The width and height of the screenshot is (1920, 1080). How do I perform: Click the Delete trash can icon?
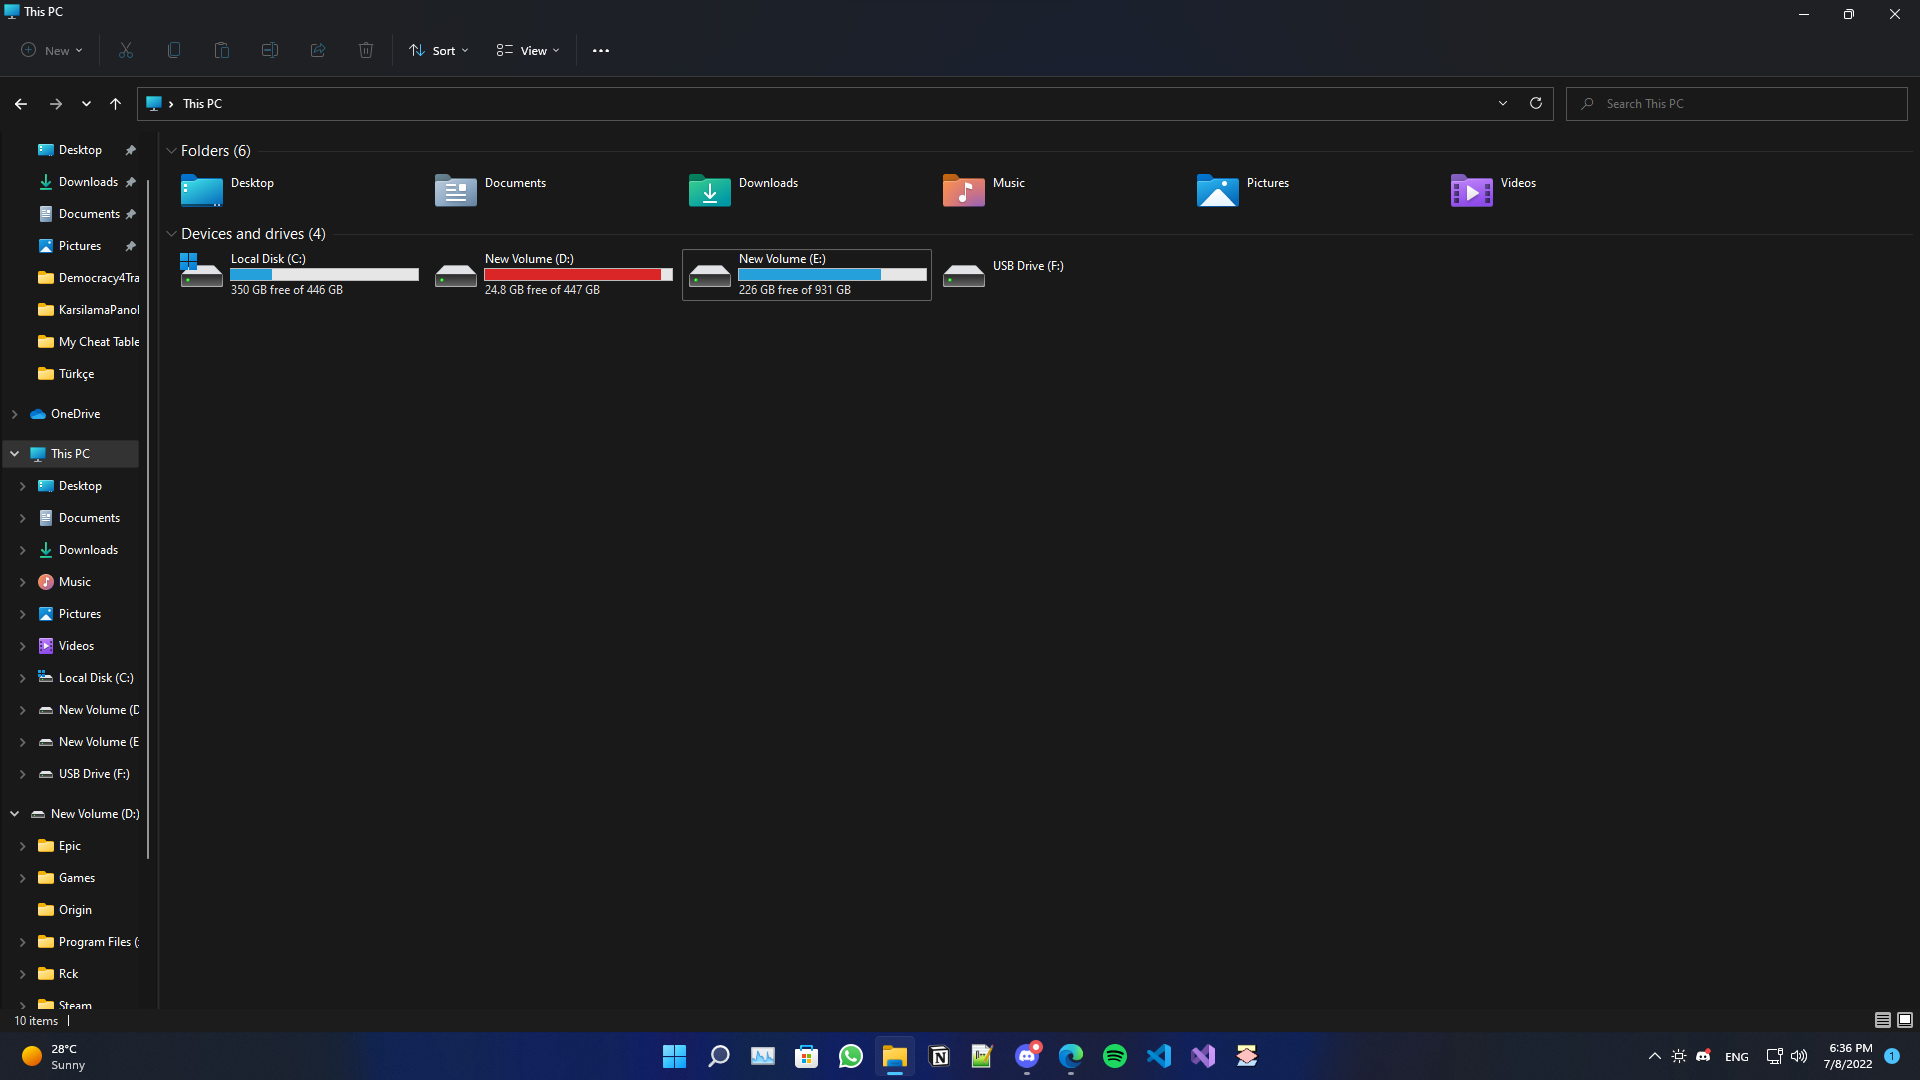point(366,50)
